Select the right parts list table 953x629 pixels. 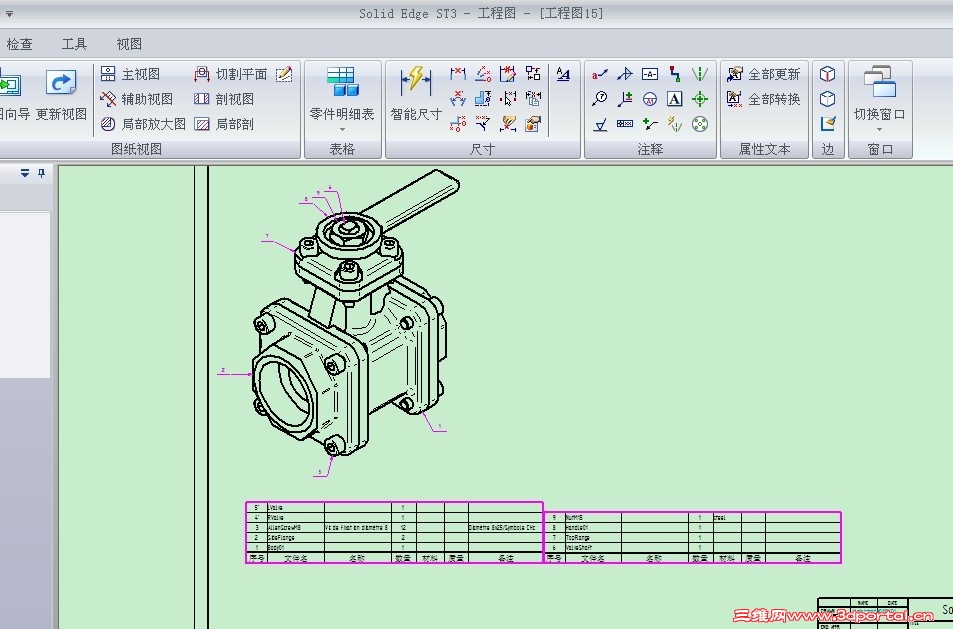tap(692, 537)
